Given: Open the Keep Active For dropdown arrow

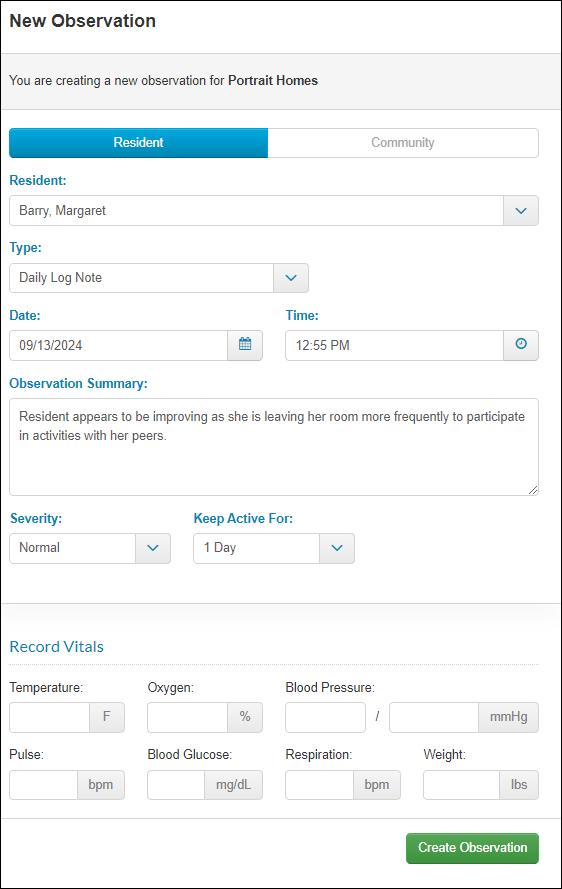Looking at the screenshot, I should click(337, 548).
